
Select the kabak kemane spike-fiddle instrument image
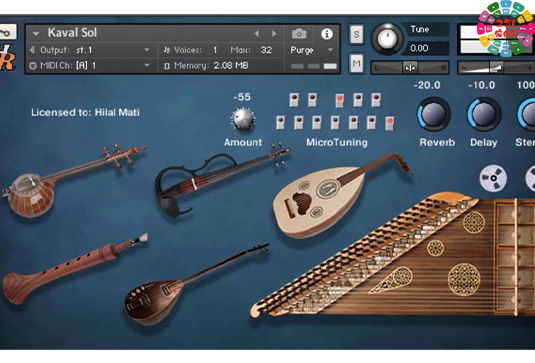pyautogui.click(x=73, y=181)
